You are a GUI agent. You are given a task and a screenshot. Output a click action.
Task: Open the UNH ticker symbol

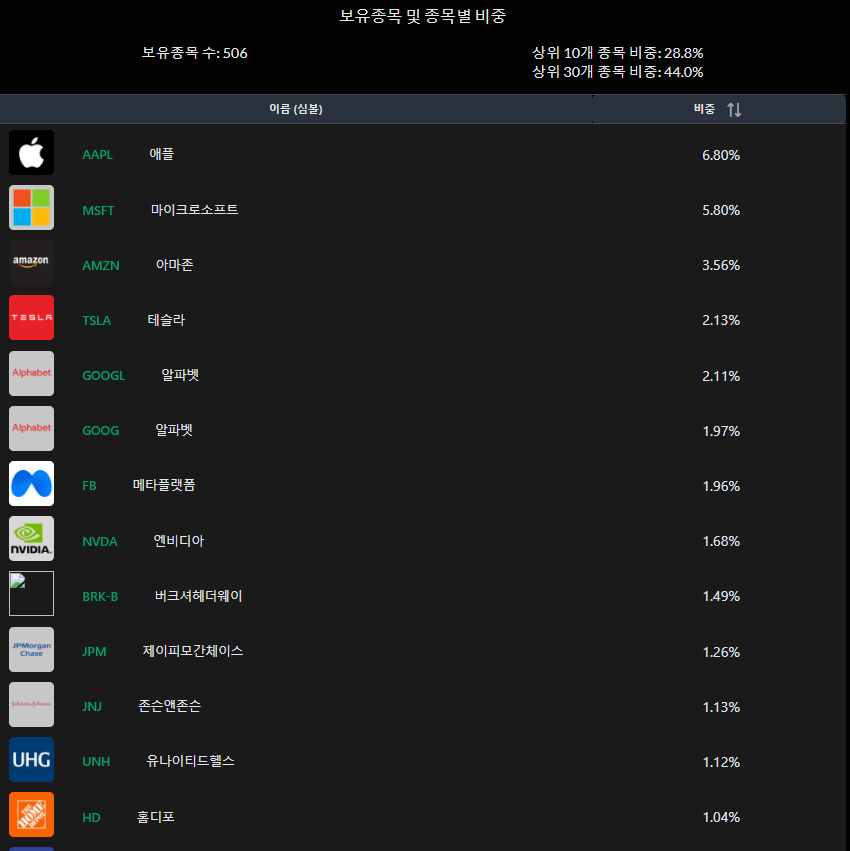(96, 762)
